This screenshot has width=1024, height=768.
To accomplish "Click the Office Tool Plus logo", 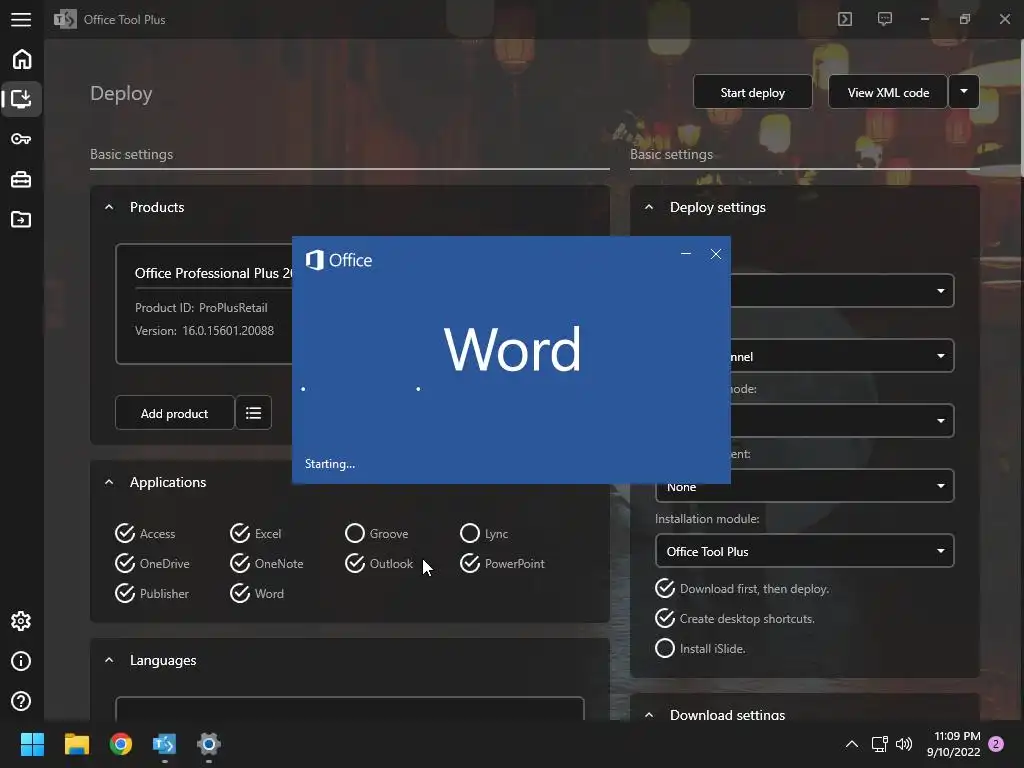I will 65,20.
